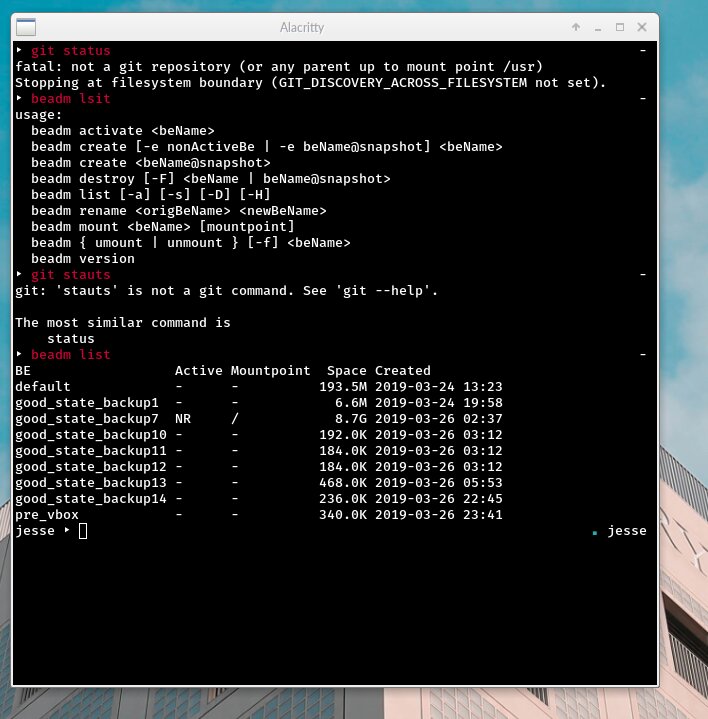Image resolution: width=708 pixels, height=719 pixels.
Task: Click 'The most similar command is' line
Action: coord(122,323)
